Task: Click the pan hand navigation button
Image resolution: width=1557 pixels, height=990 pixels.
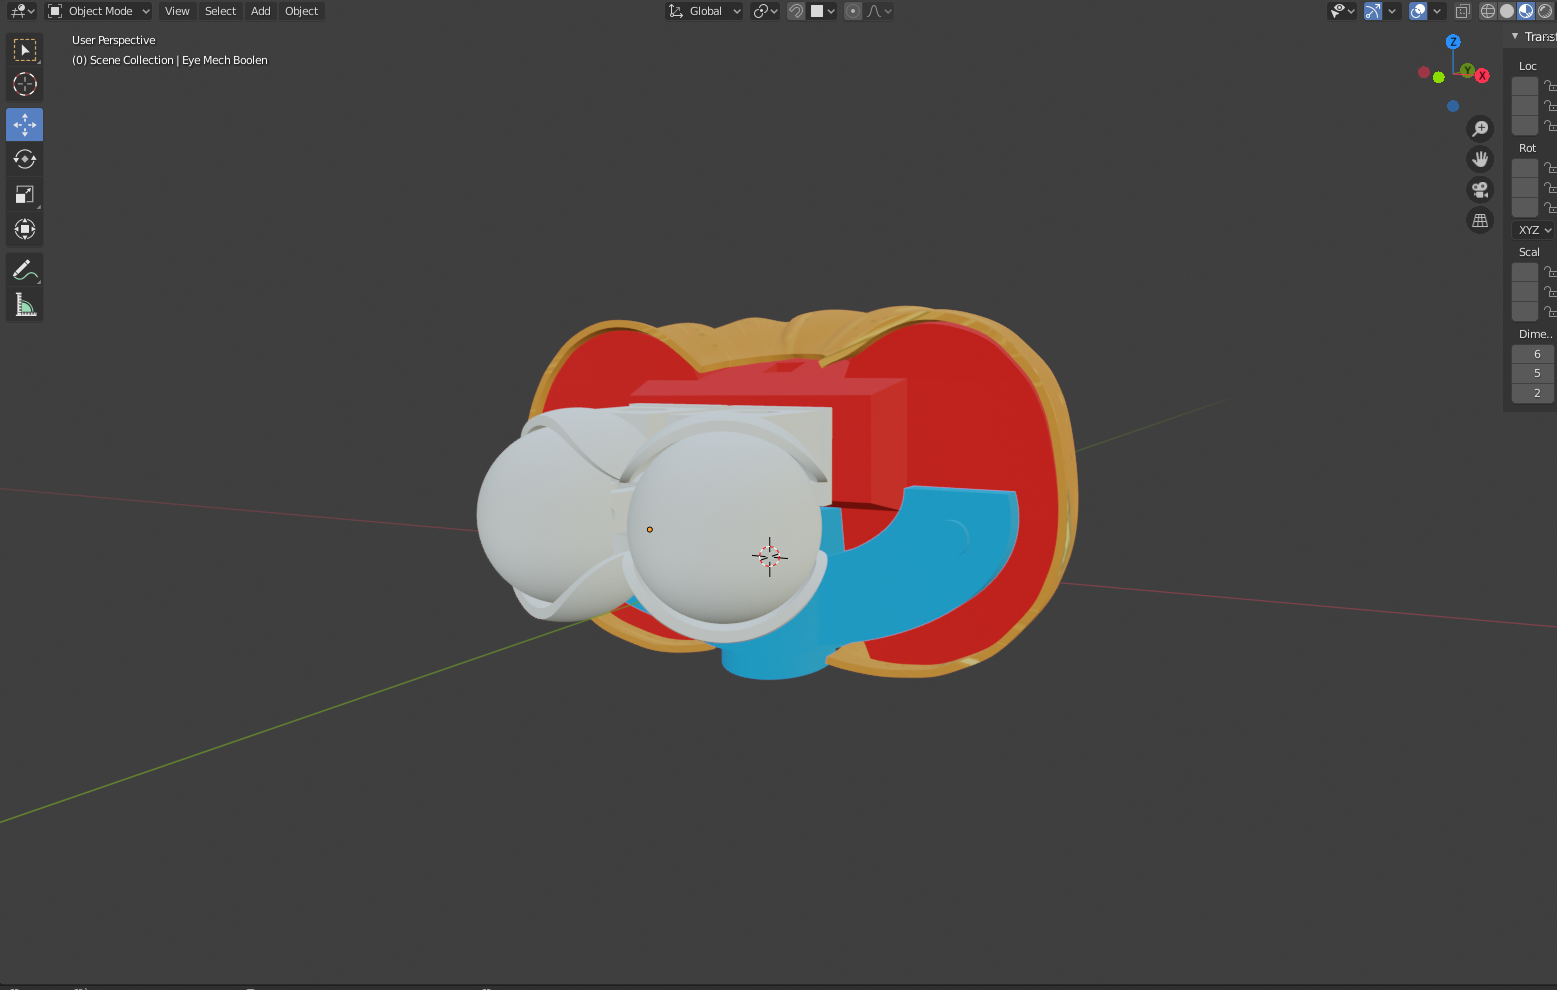Action: tap(1480, 159)
